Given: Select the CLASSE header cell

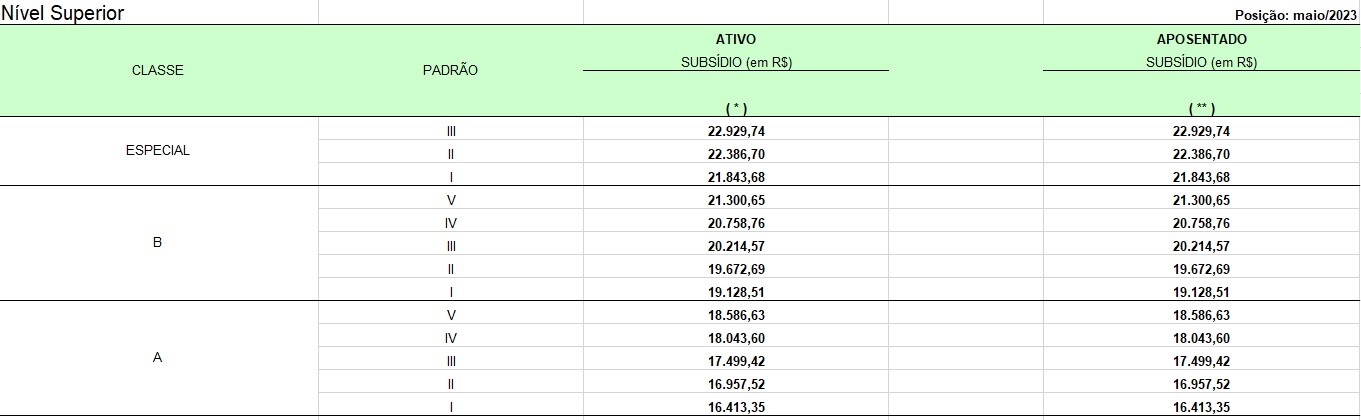Looking at the screenshot, I should tap(158, 71).
